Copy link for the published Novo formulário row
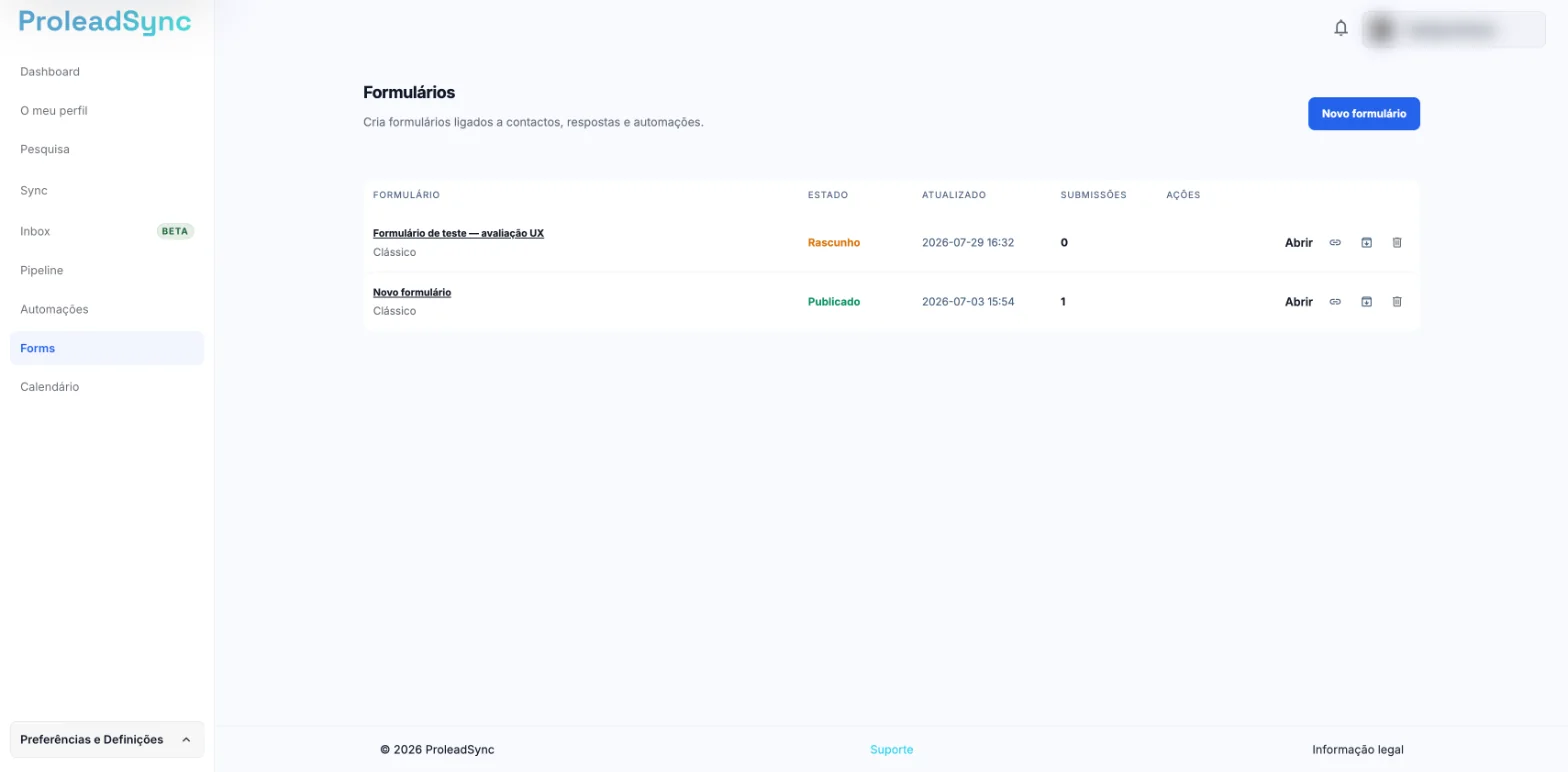The width and height of the screenshot is (1568, 772). (x=1335, y=301)
